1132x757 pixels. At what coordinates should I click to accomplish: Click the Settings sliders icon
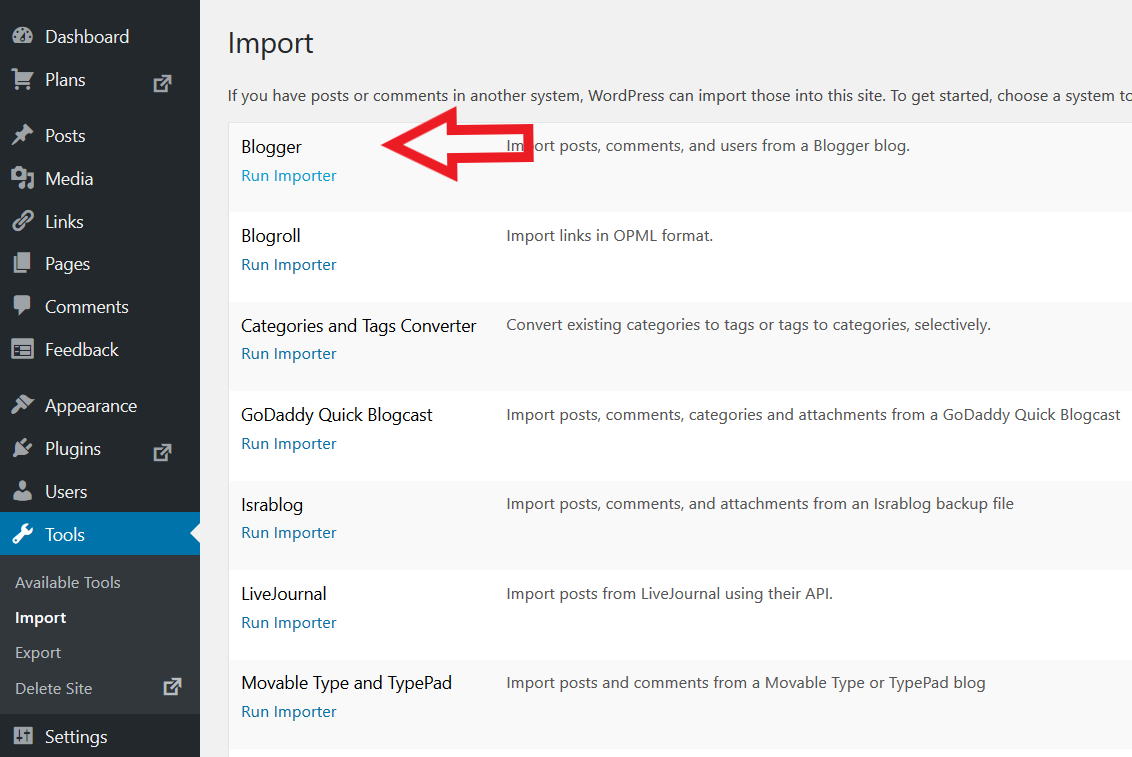(x=22, y=735)
